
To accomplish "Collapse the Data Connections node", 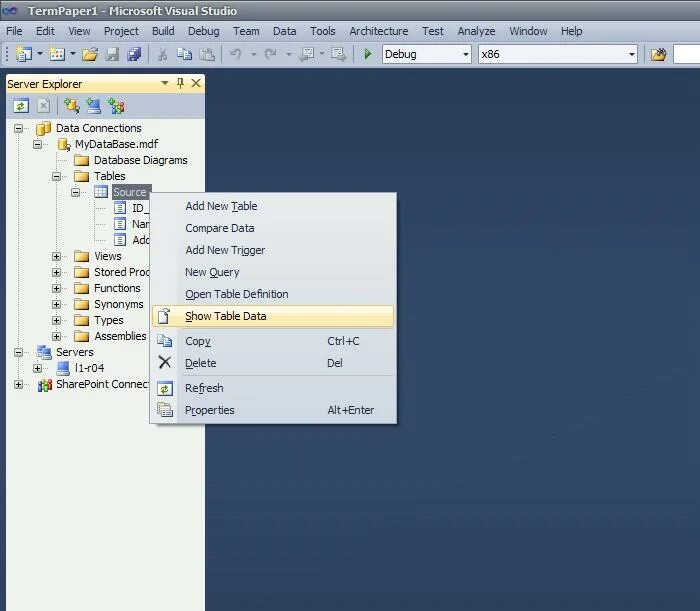I will pyautogui.click(x=18, y=129).
